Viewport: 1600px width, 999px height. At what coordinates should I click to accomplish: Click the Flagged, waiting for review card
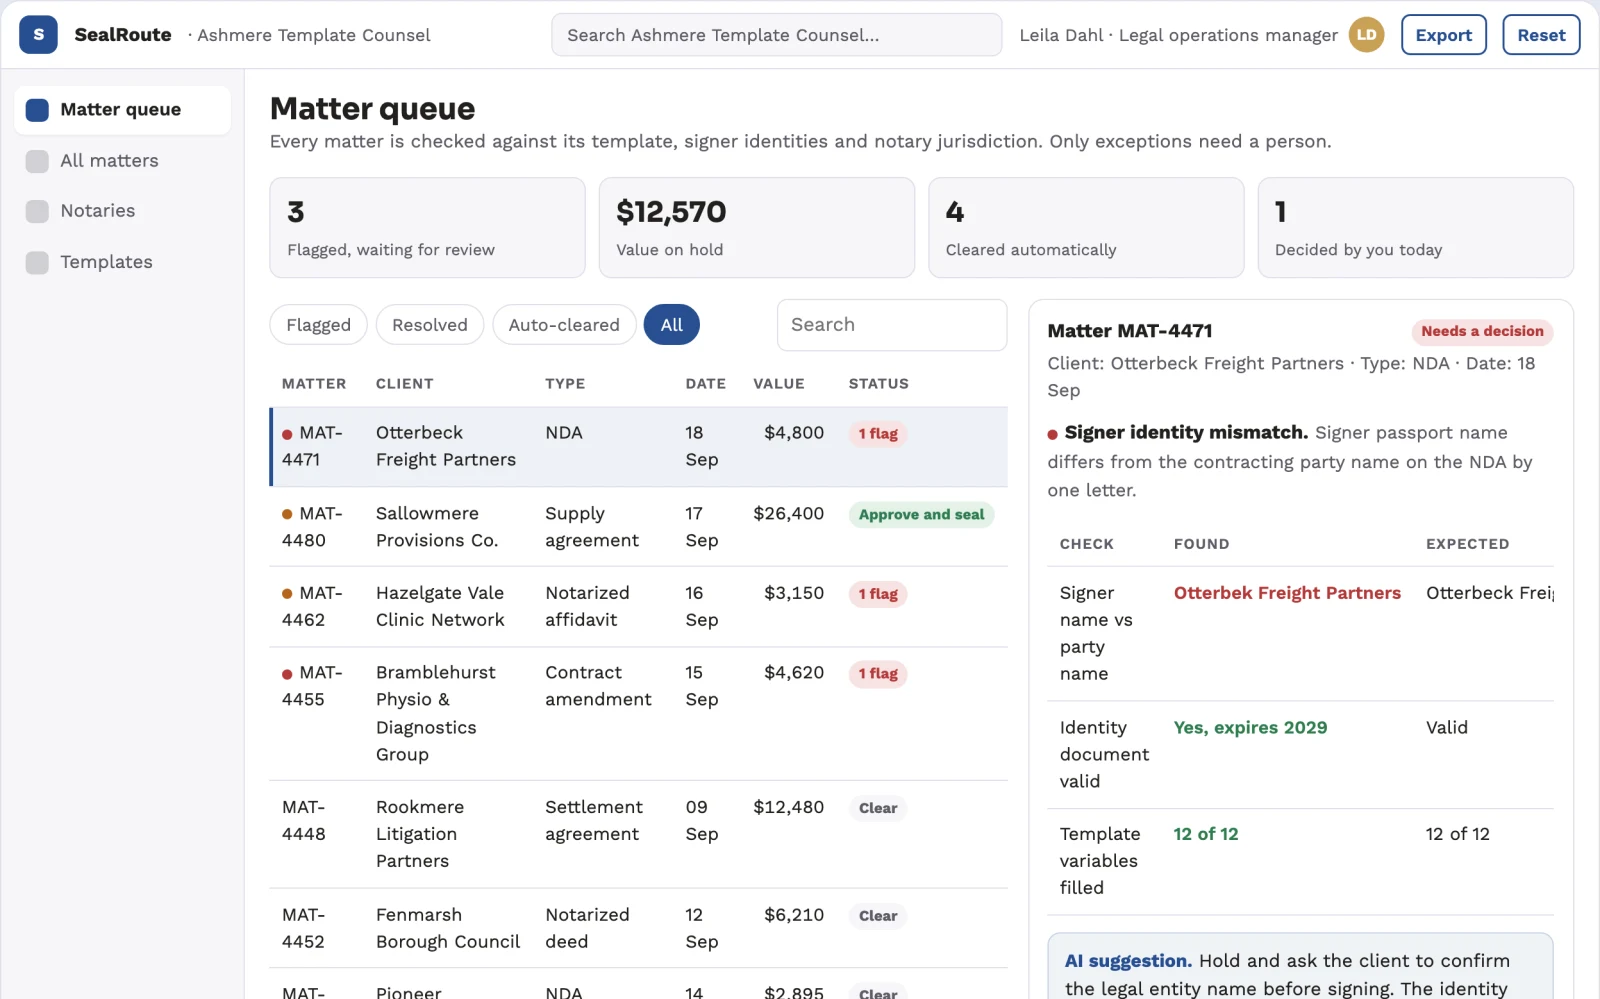(427, 228)
